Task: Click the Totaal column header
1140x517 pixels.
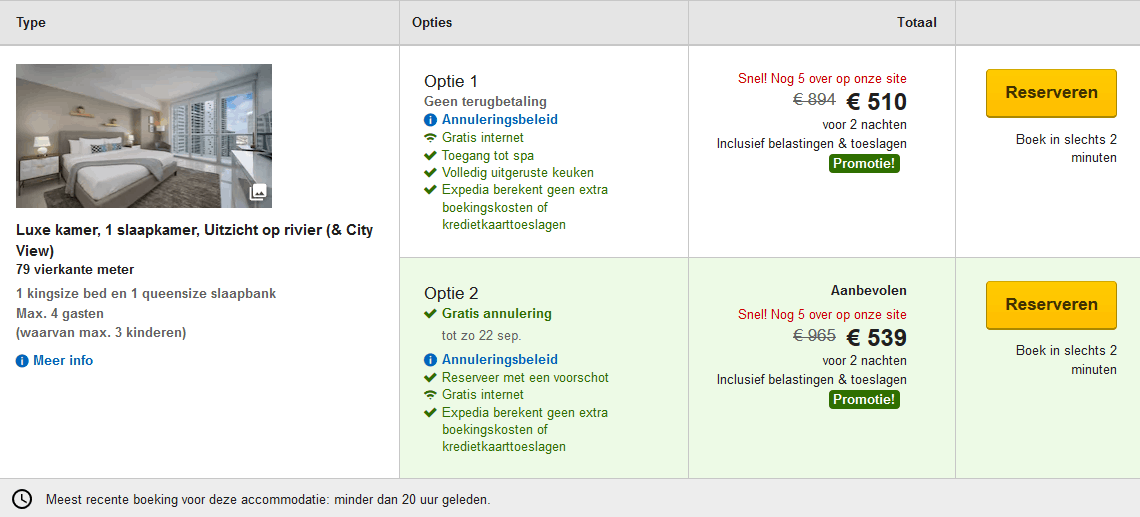Action: pos(916,22)
